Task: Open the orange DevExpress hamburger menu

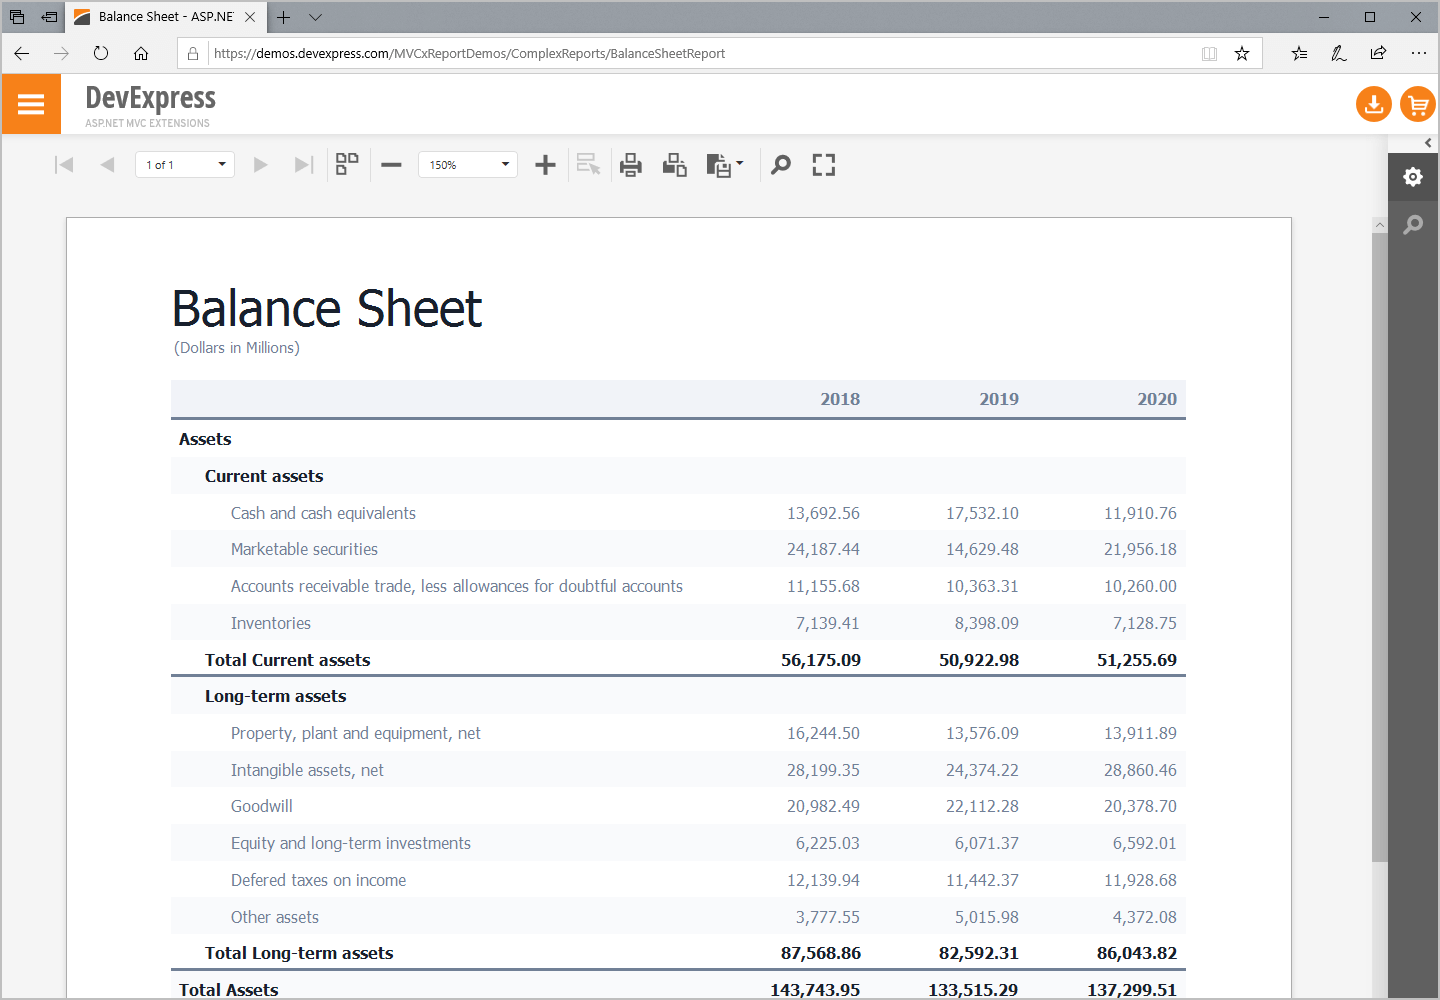Action: (31, 103)
